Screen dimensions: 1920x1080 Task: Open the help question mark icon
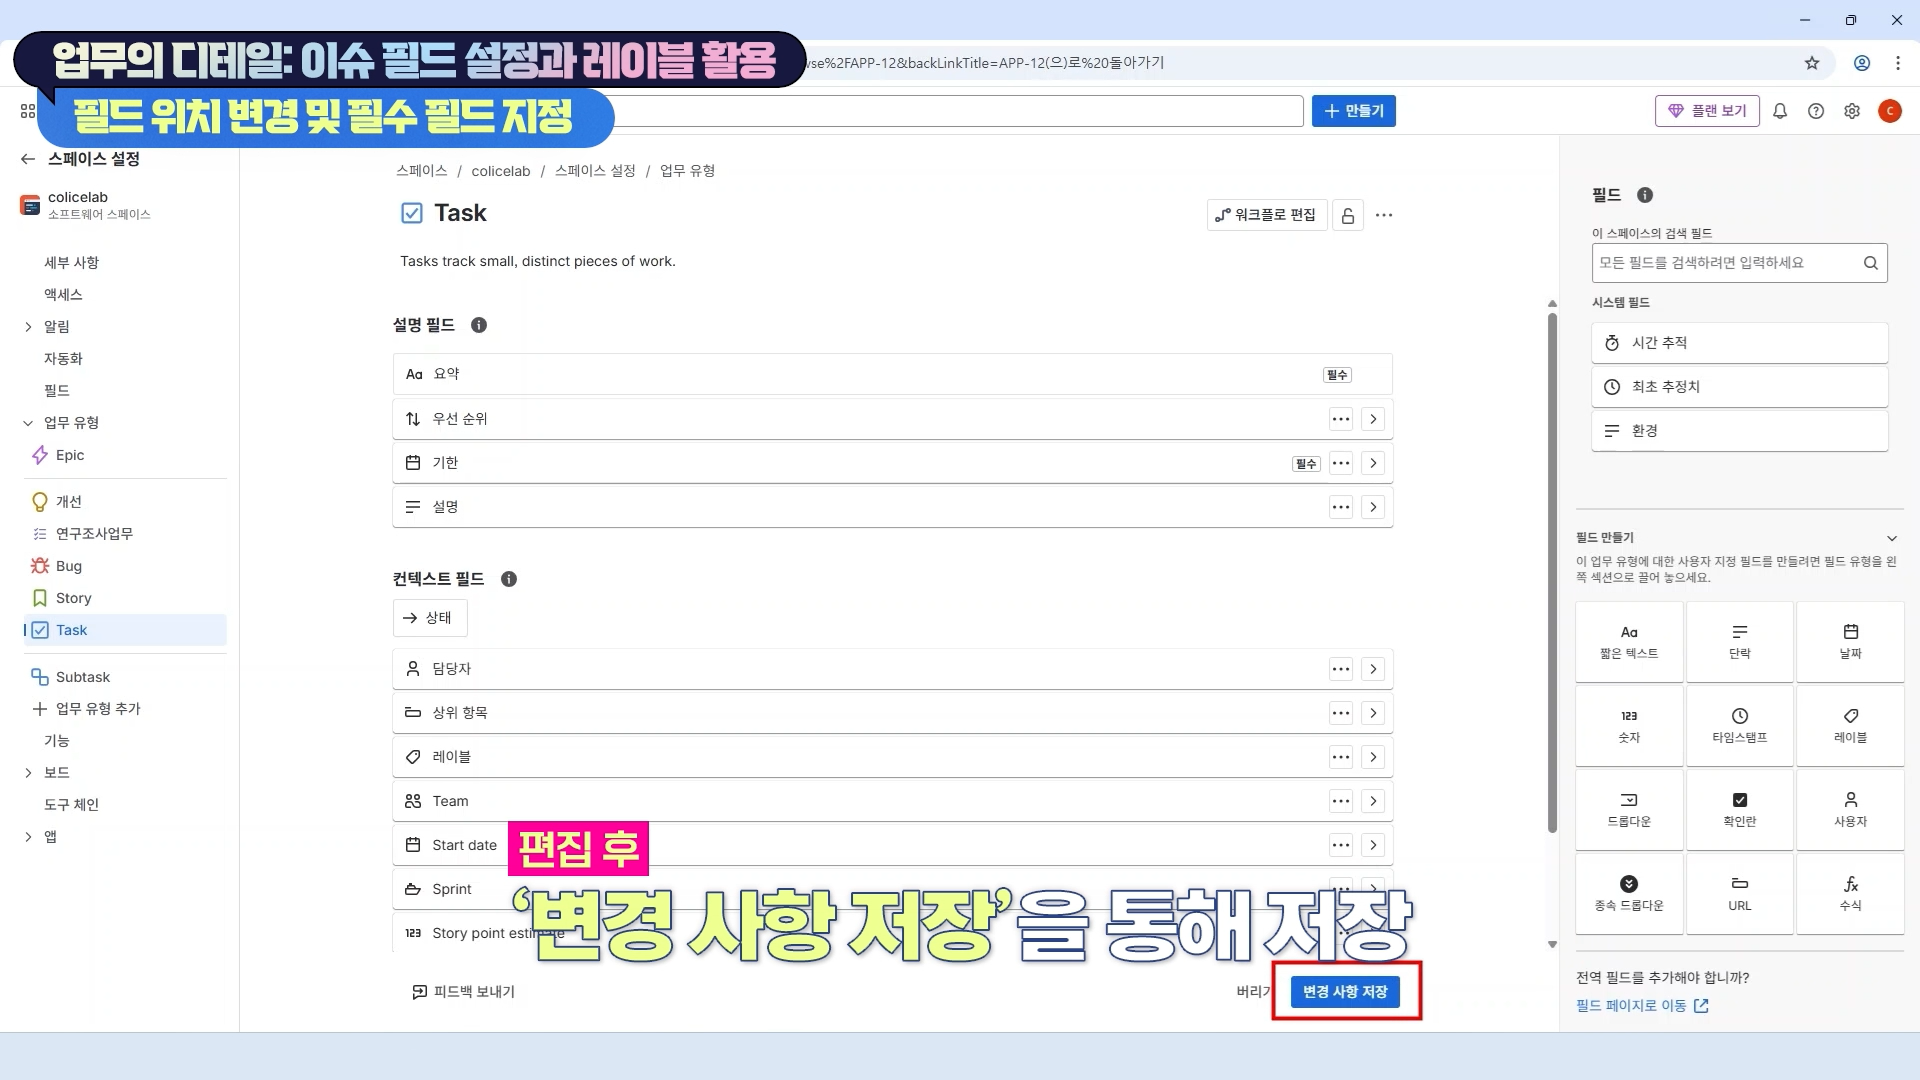1816,111
